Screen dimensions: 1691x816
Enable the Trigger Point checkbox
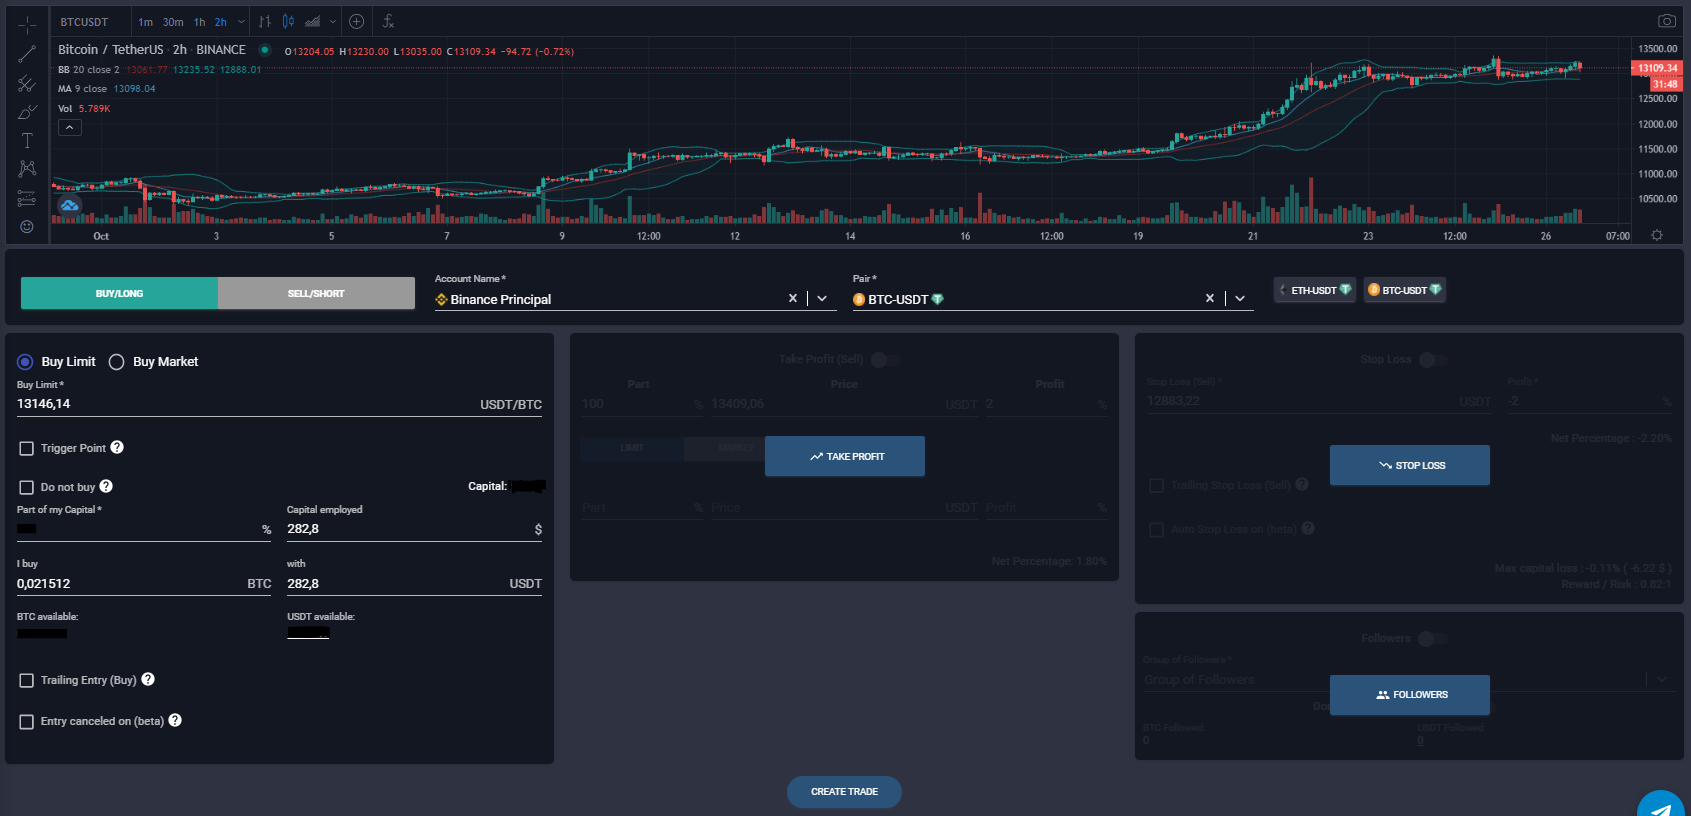(x=27, y=449)
